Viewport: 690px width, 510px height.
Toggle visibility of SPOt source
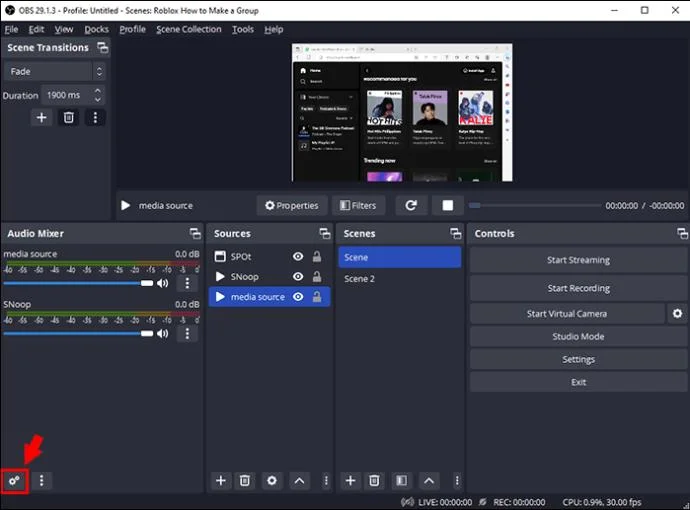[298, 257]
